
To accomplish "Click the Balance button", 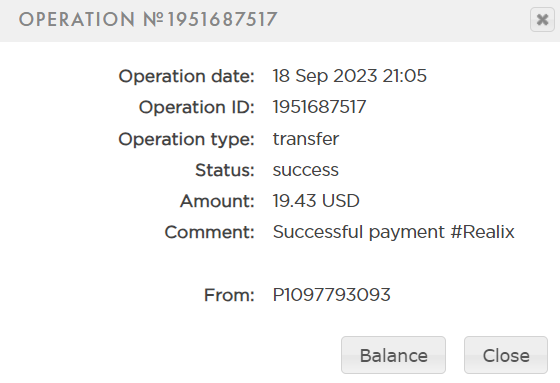I will coord(393,355).
